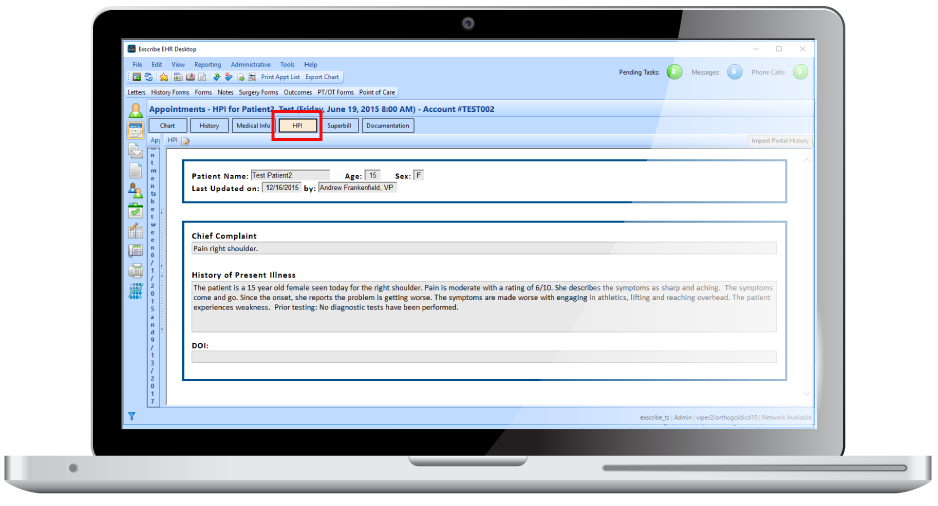Image resolution: width=938 pixels, height=506 pixels.
Task: Open the document page sidebar icon
Action: (136, 170)
